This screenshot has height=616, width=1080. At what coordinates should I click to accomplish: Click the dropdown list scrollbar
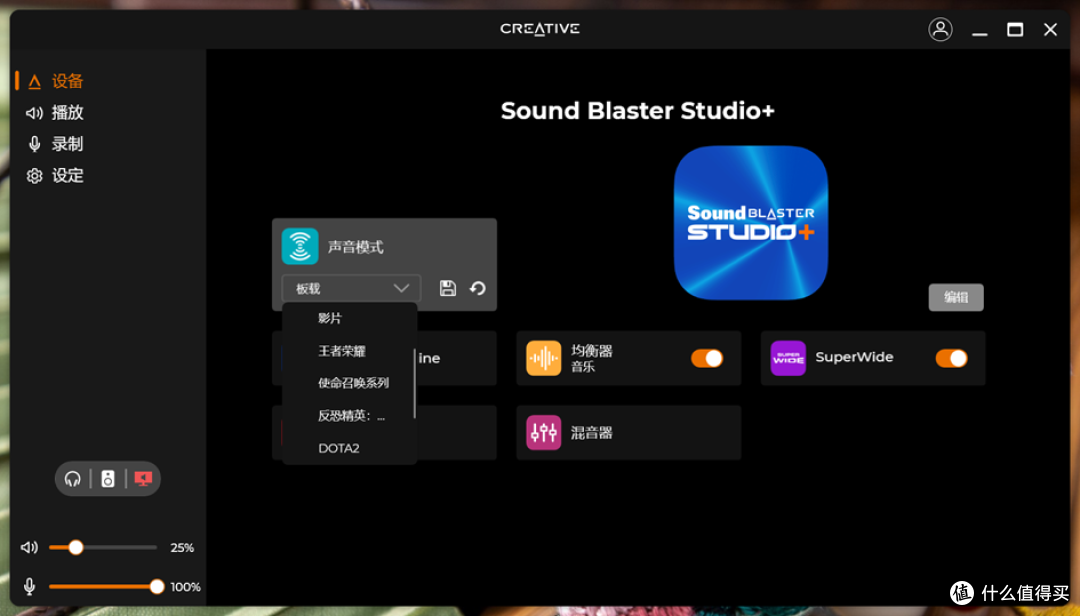414,383
